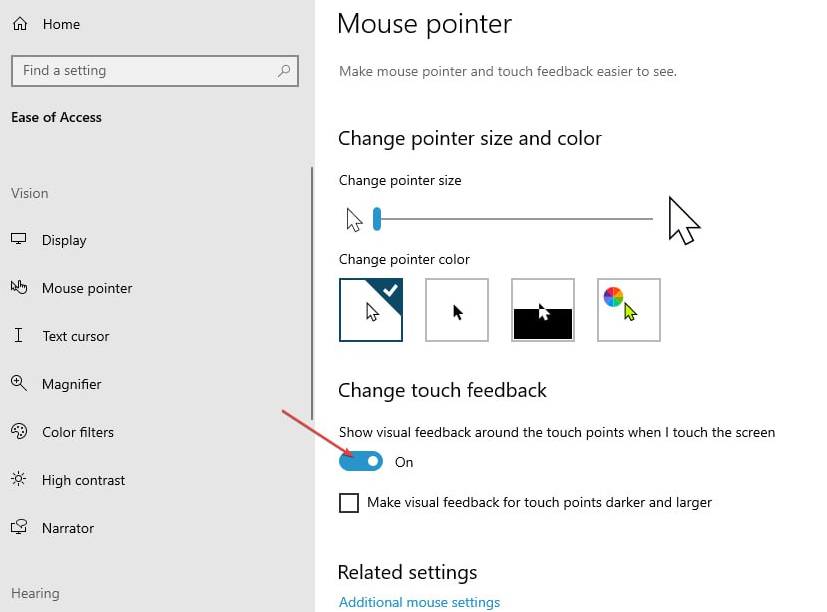Click the Find a setting search box

pos(155,71)
